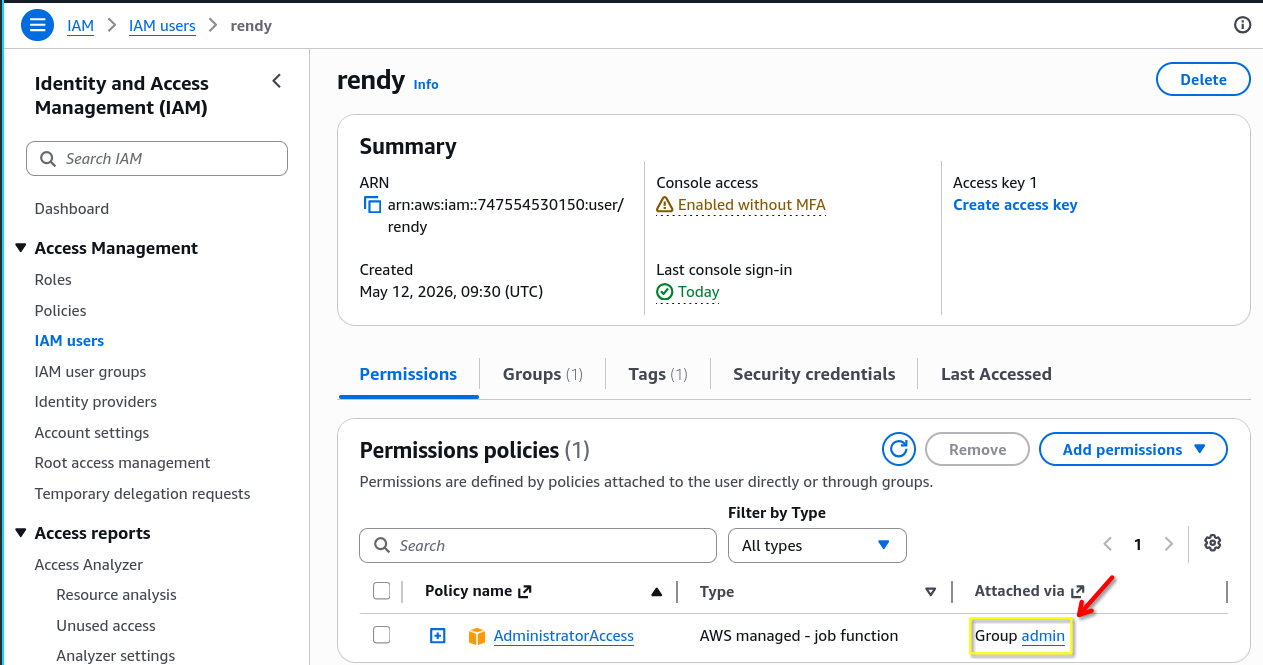Click the Type column header
1263x665 pixels.
pos(717,592)
